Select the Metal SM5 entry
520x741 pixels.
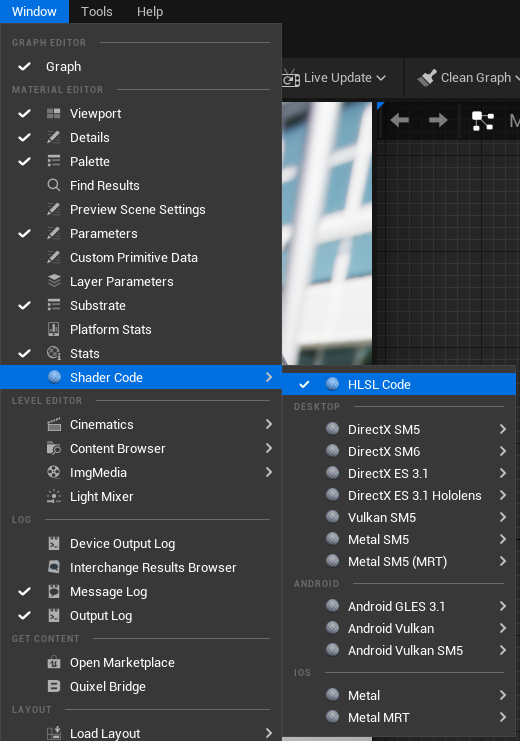coord(399,539)
